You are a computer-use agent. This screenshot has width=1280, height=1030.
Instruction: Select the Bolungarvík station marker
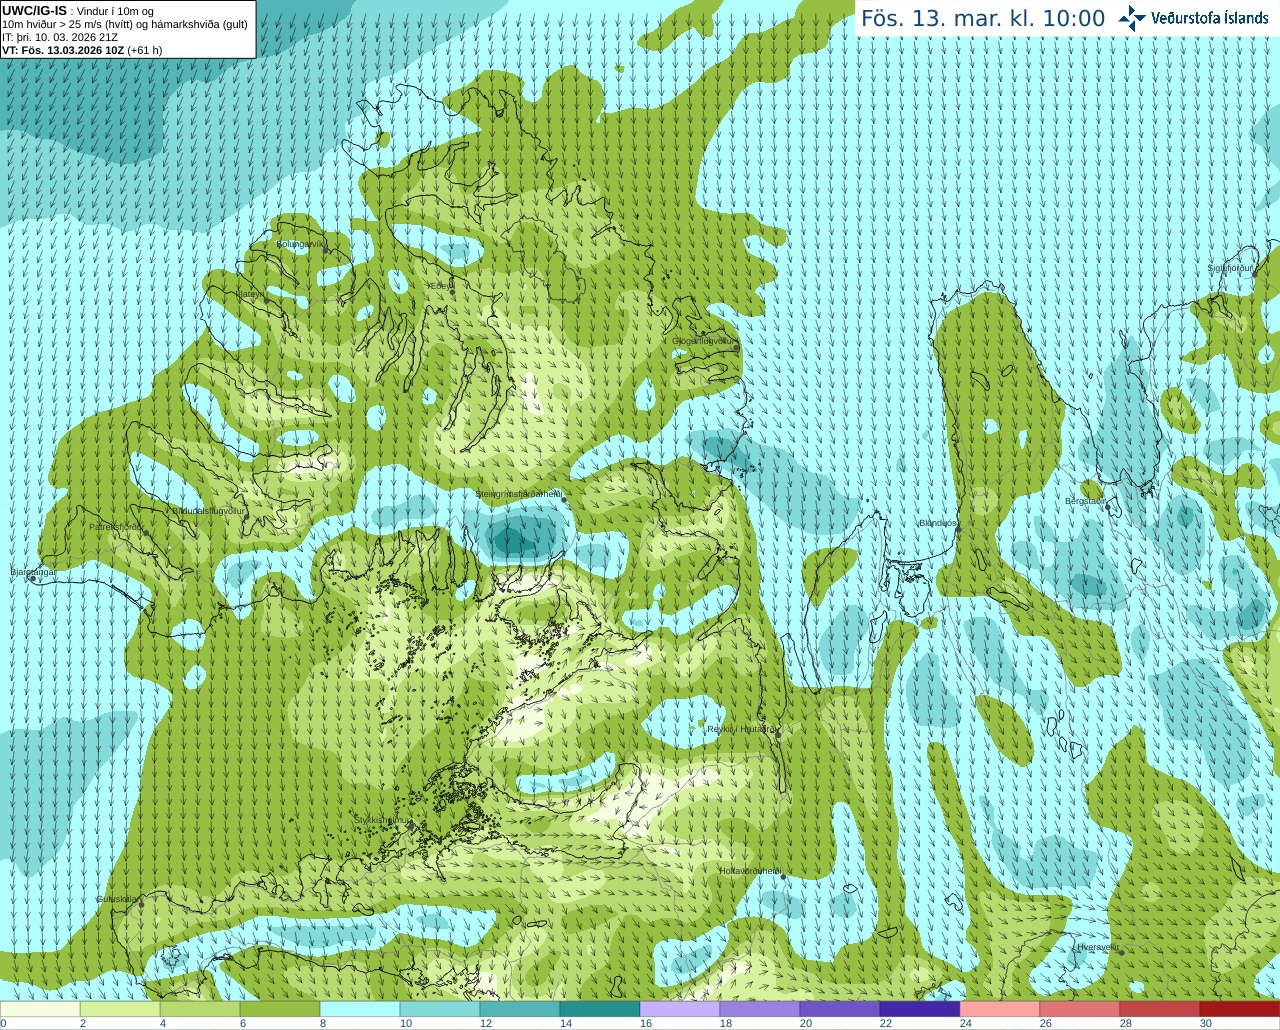pos(326,250)
